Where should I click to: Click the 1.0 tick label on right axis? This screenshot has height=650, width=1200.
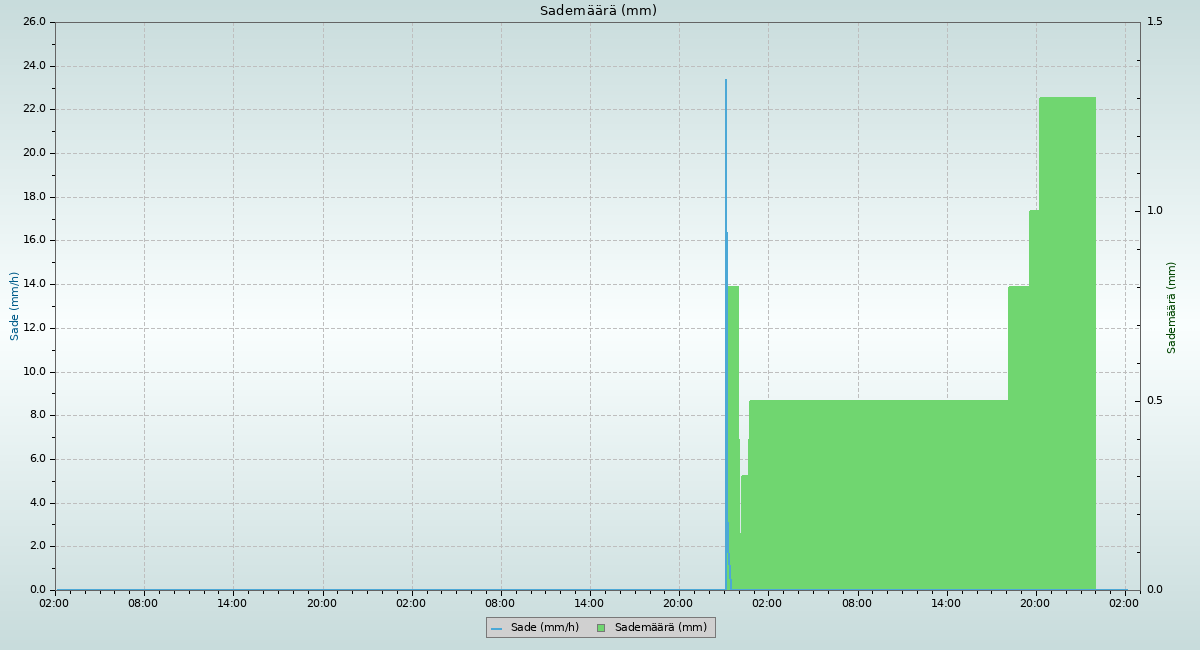pyautogui.click(x=1155, y=211)
